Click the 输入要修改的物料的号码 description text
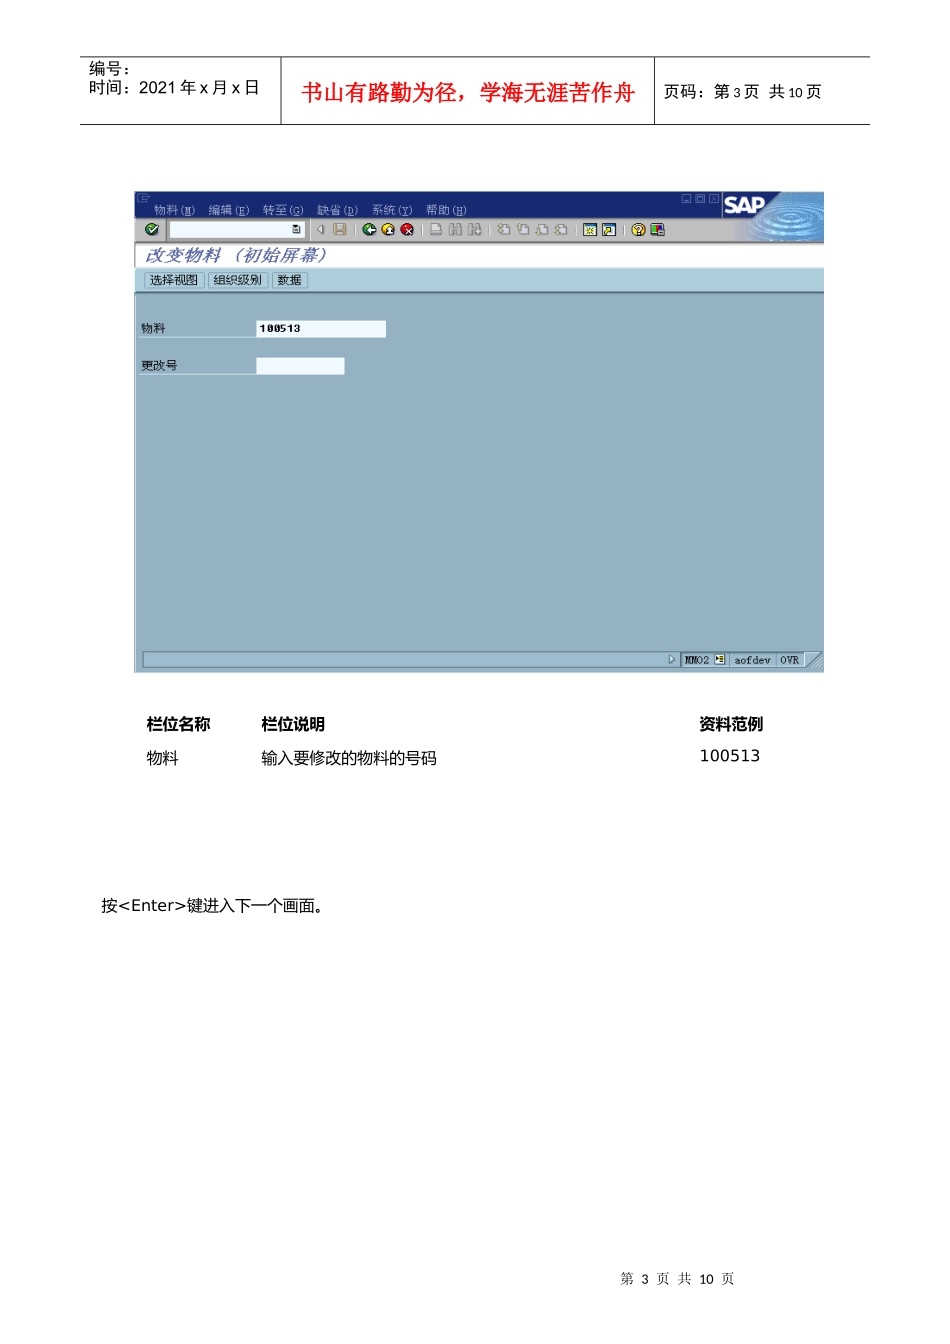This screenshot has width=950, height=1344. pyautogui.click(x=349, y=758)
